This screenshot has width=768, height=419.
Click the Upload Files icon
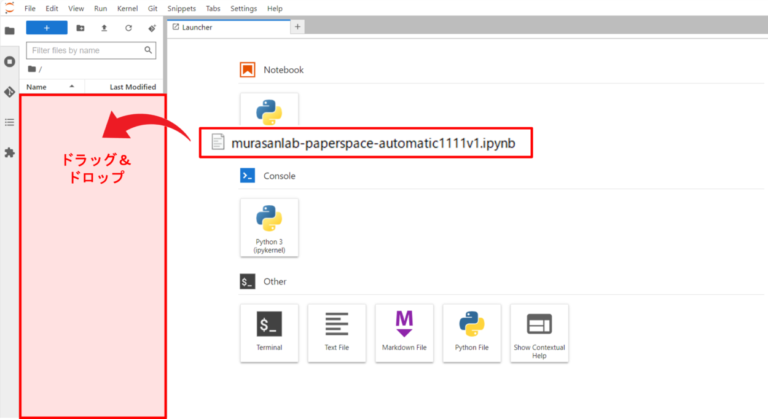click(104, 28)
